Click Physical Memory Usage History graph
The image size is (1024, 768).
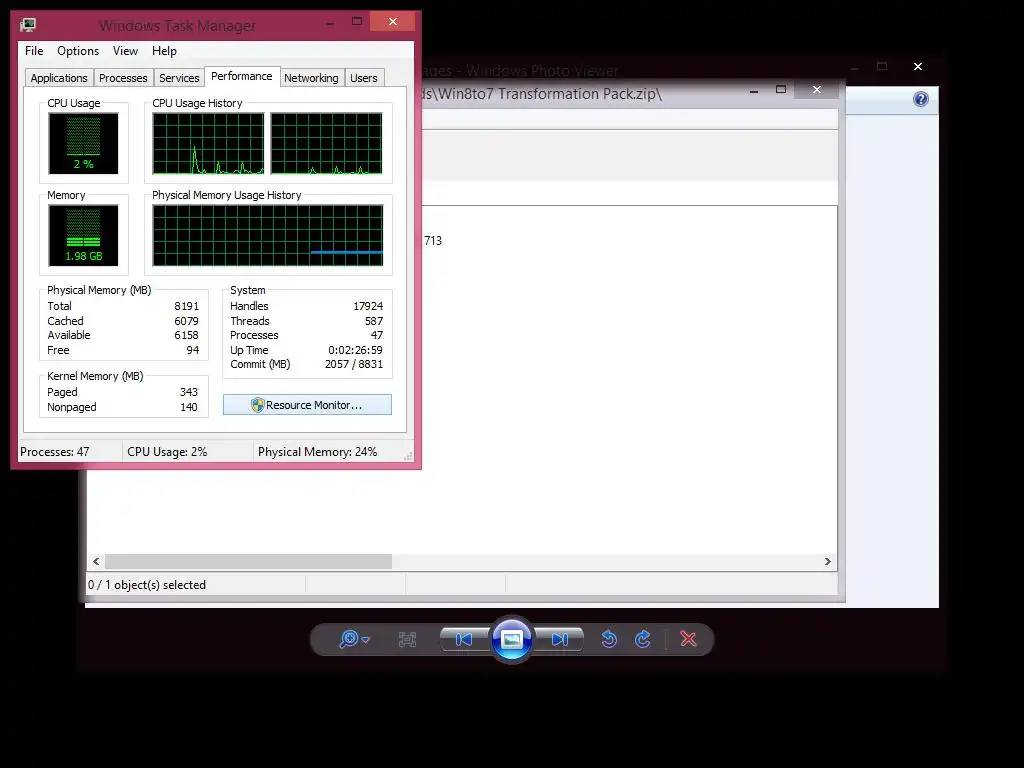tap(268, 235)
